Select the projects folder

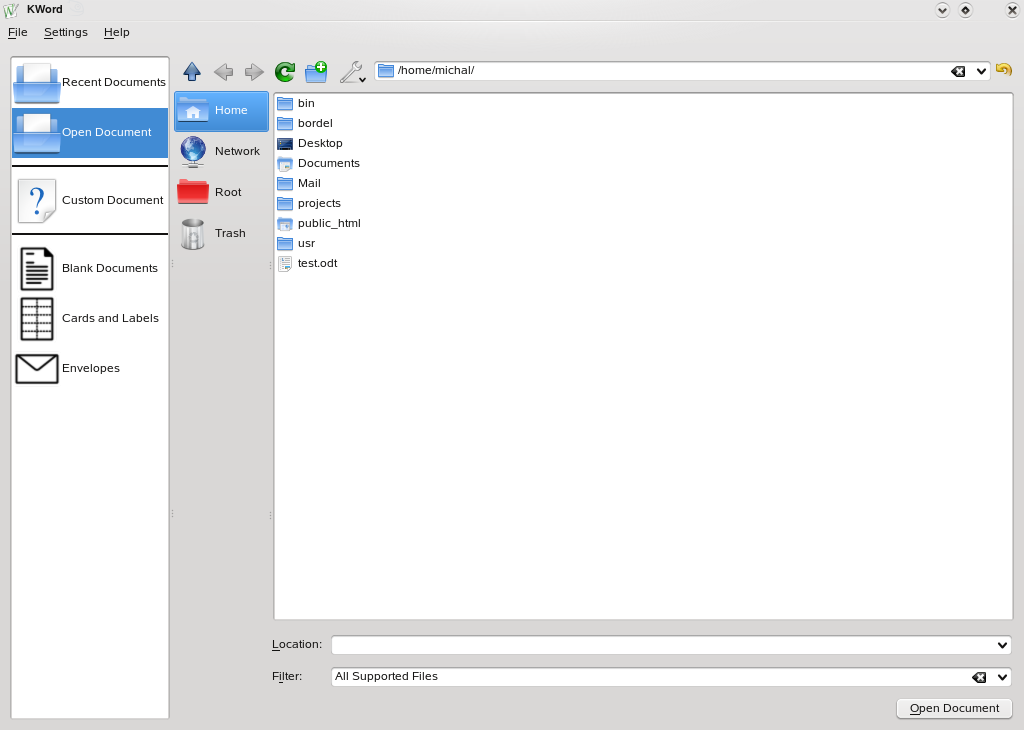click(309, 203)
